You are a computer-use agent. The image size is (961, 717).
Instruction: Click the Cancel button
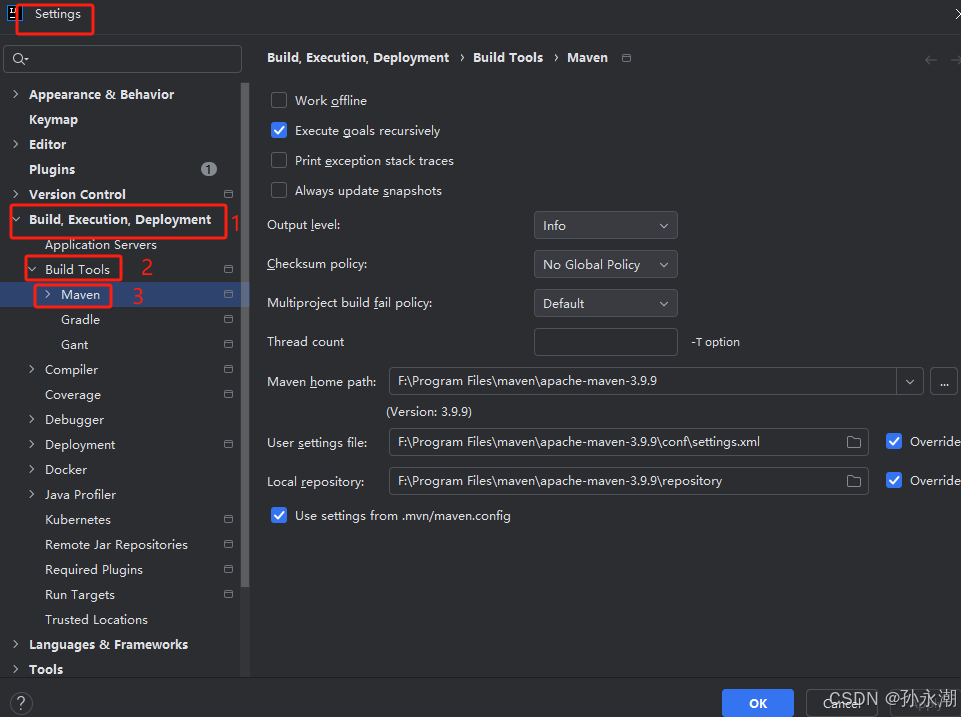pyautogui.click(x=843, y=702)
